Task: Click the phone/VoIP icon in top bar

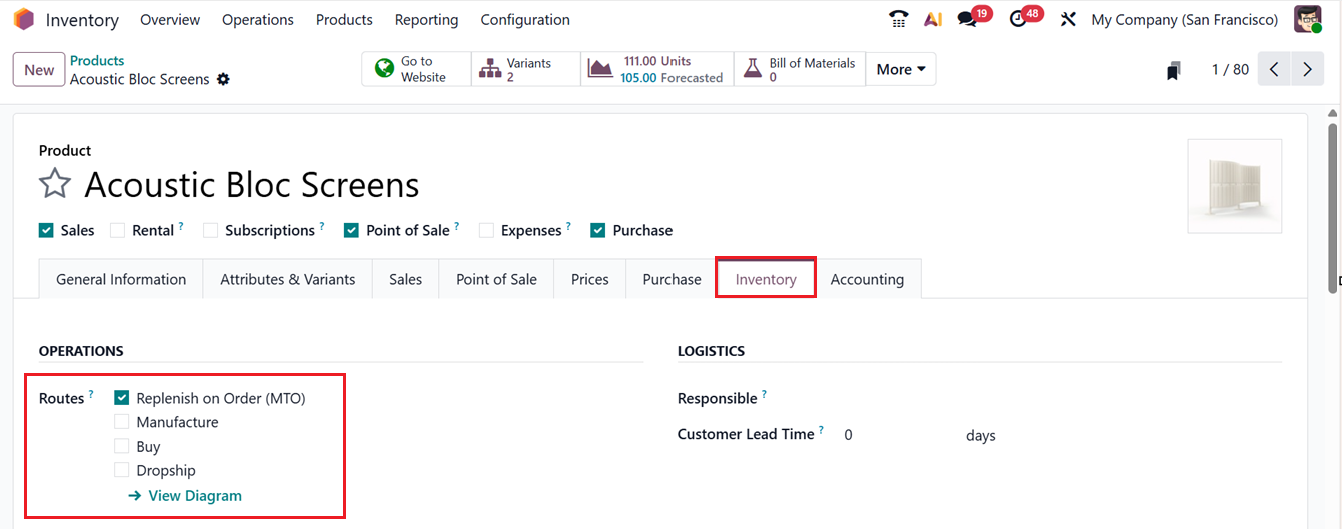Action: pyautogui.click(x=898, y=19)
